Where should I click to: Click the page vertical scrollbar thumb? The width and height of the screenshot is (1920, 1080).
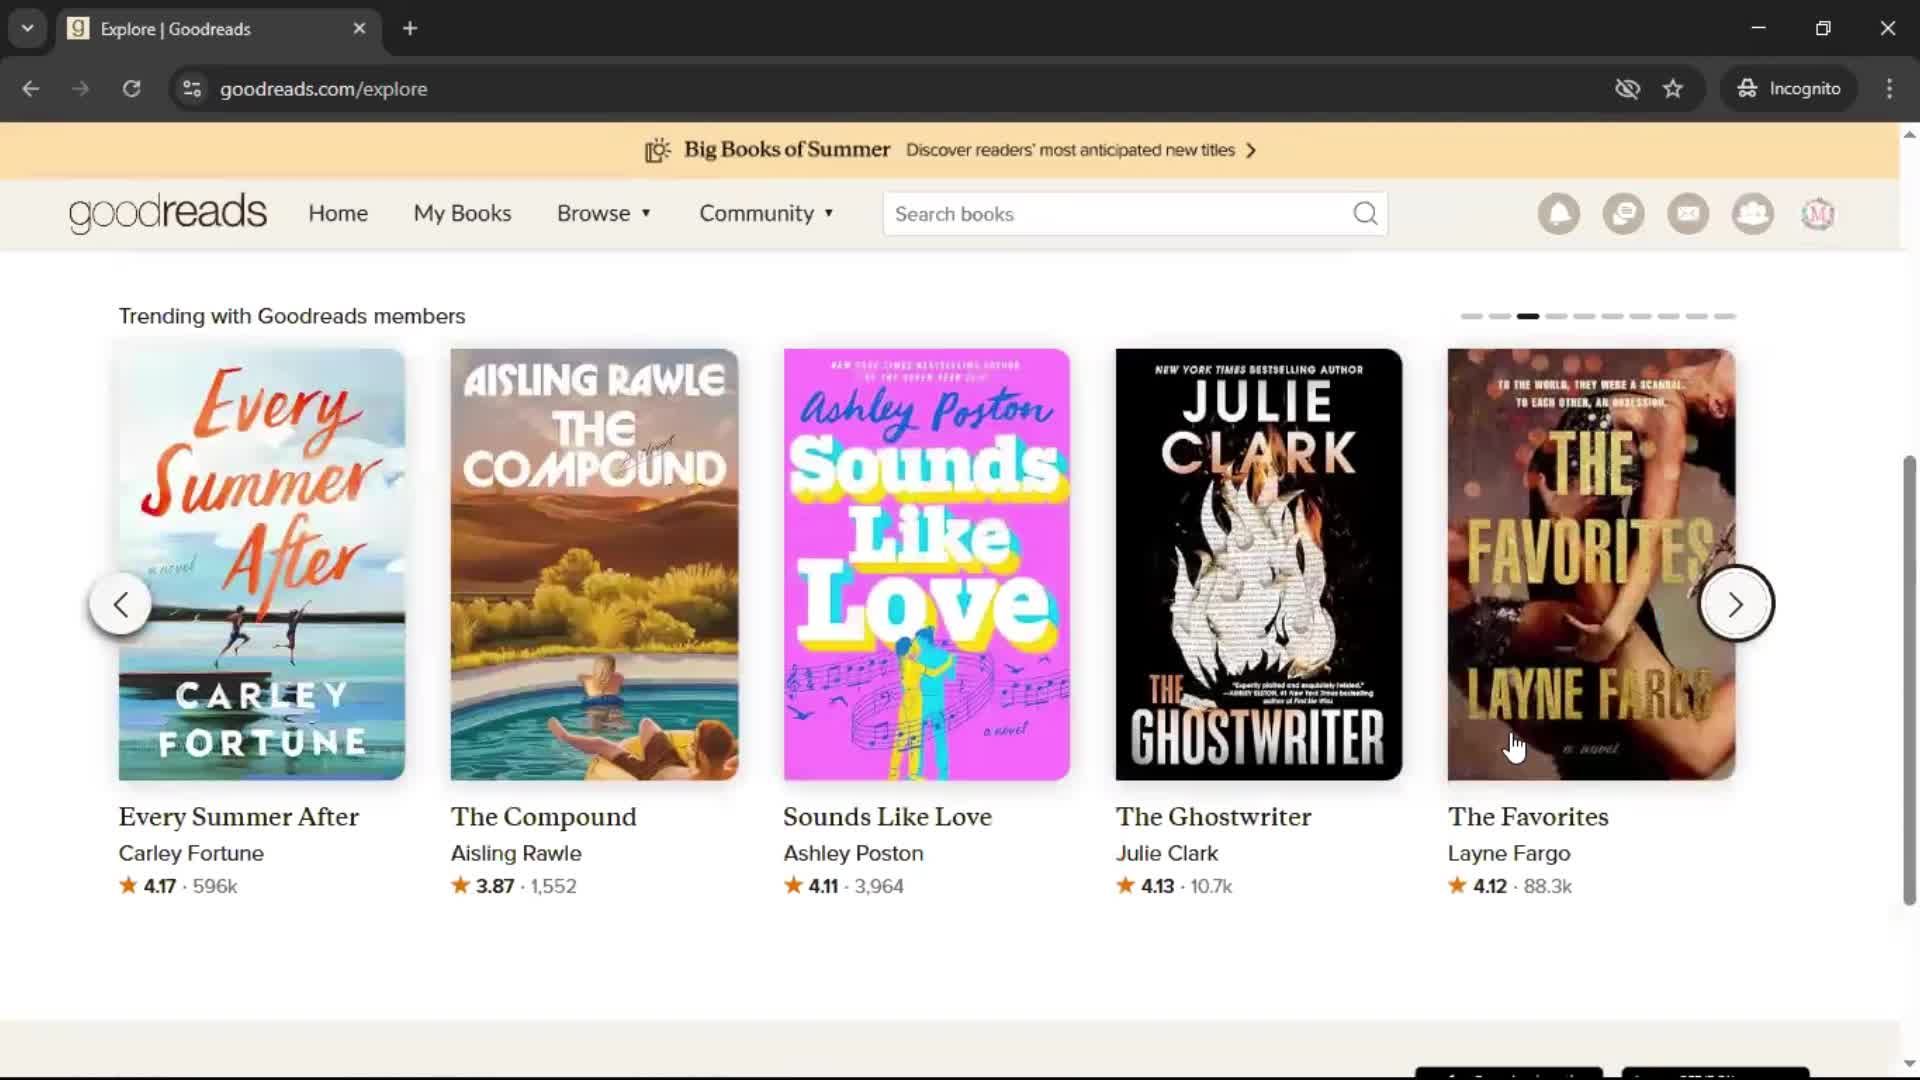point(1909,680)
